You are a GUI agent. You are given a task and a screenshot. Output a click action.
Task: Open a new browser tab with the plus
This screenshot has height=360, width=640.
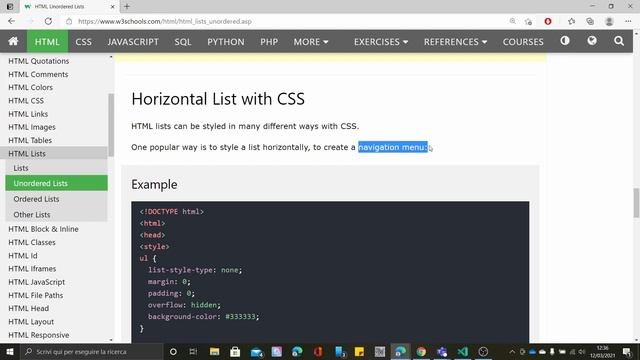[x=127, y=7]
